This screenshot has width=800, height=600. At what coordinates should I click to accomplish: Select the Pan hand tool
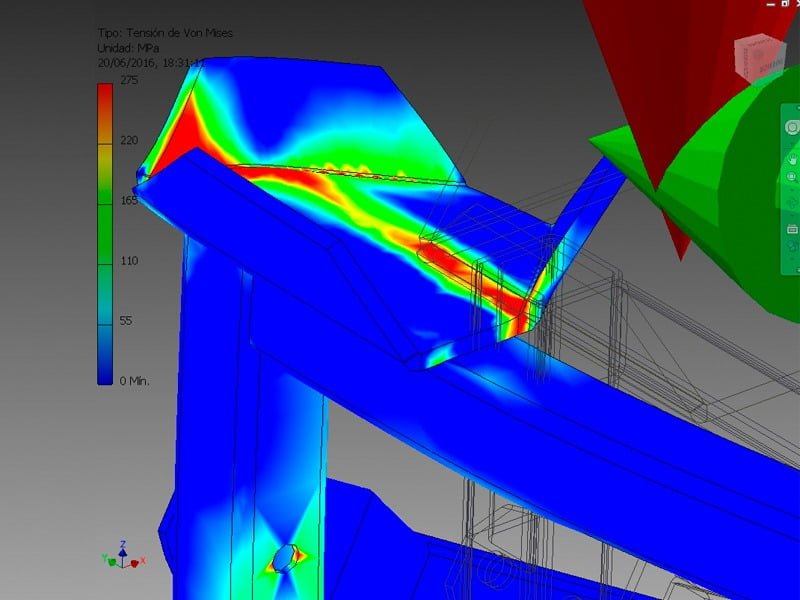pos(792,158)
